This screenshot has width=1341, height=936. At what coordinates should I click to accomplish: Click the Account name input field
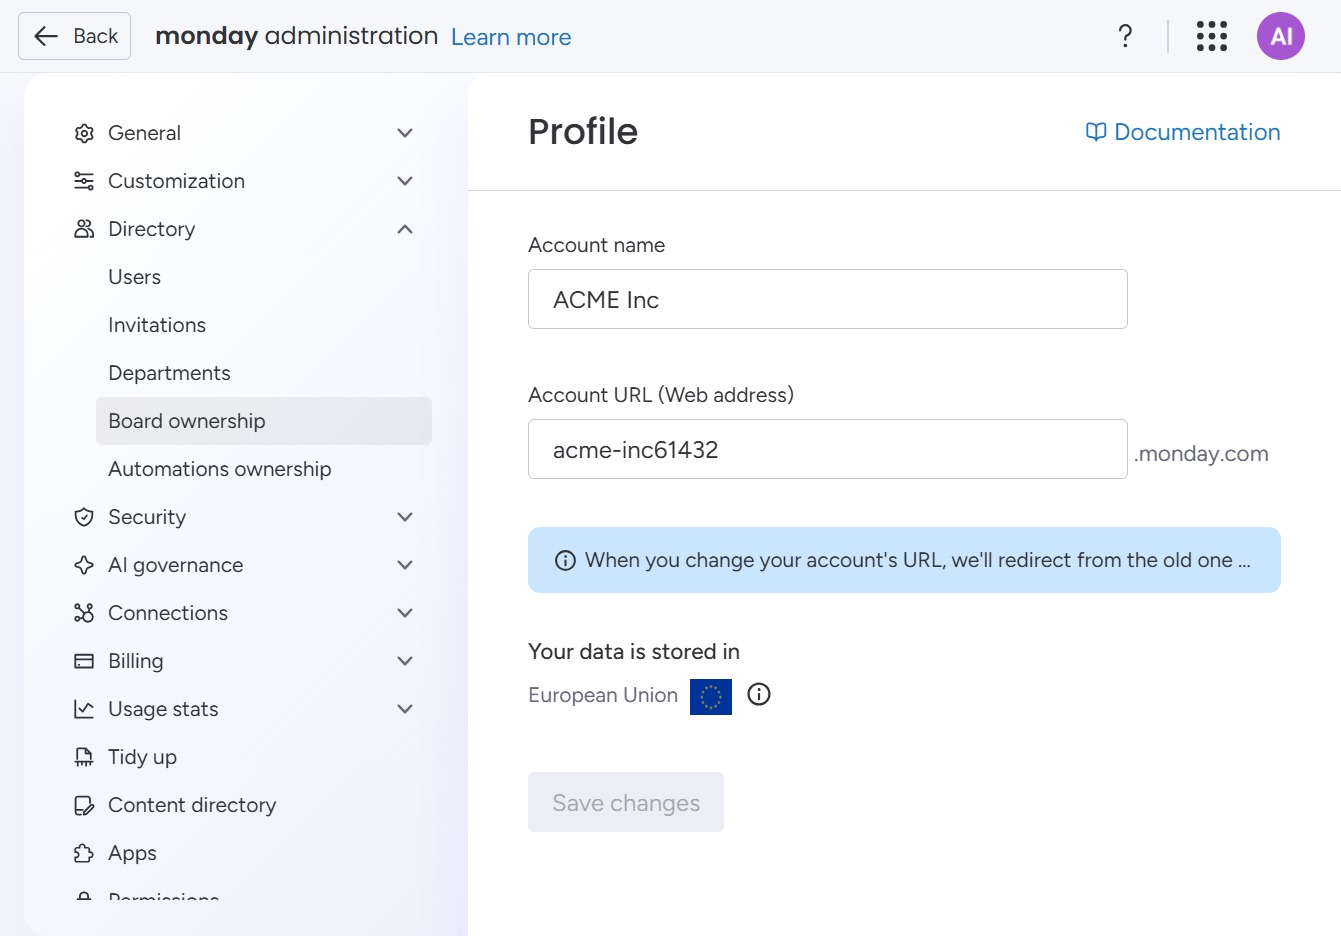(828, 299)
